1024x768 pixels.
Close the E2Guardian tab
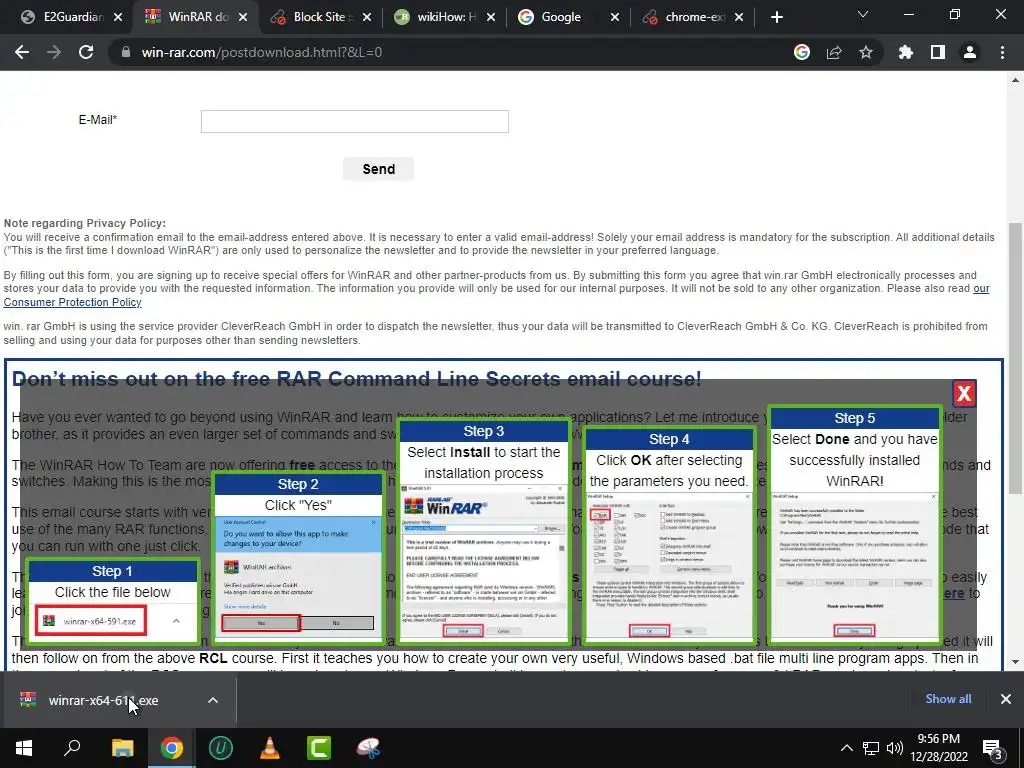[118, 18]
